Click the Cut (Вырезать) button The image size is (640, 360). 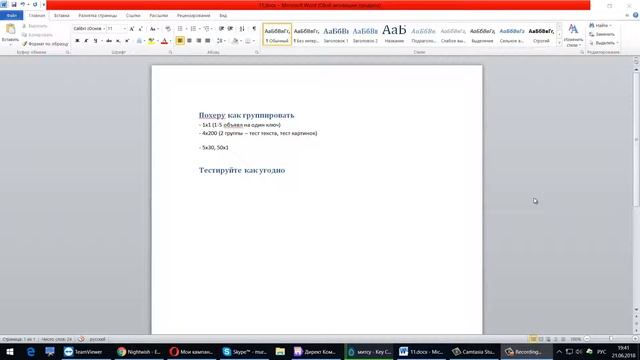(35, 26)
